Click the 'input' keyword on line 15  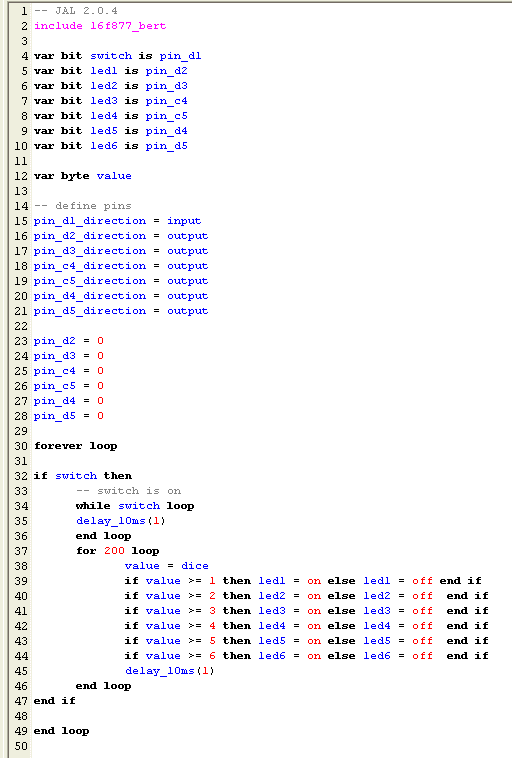(x=184, y=221)
